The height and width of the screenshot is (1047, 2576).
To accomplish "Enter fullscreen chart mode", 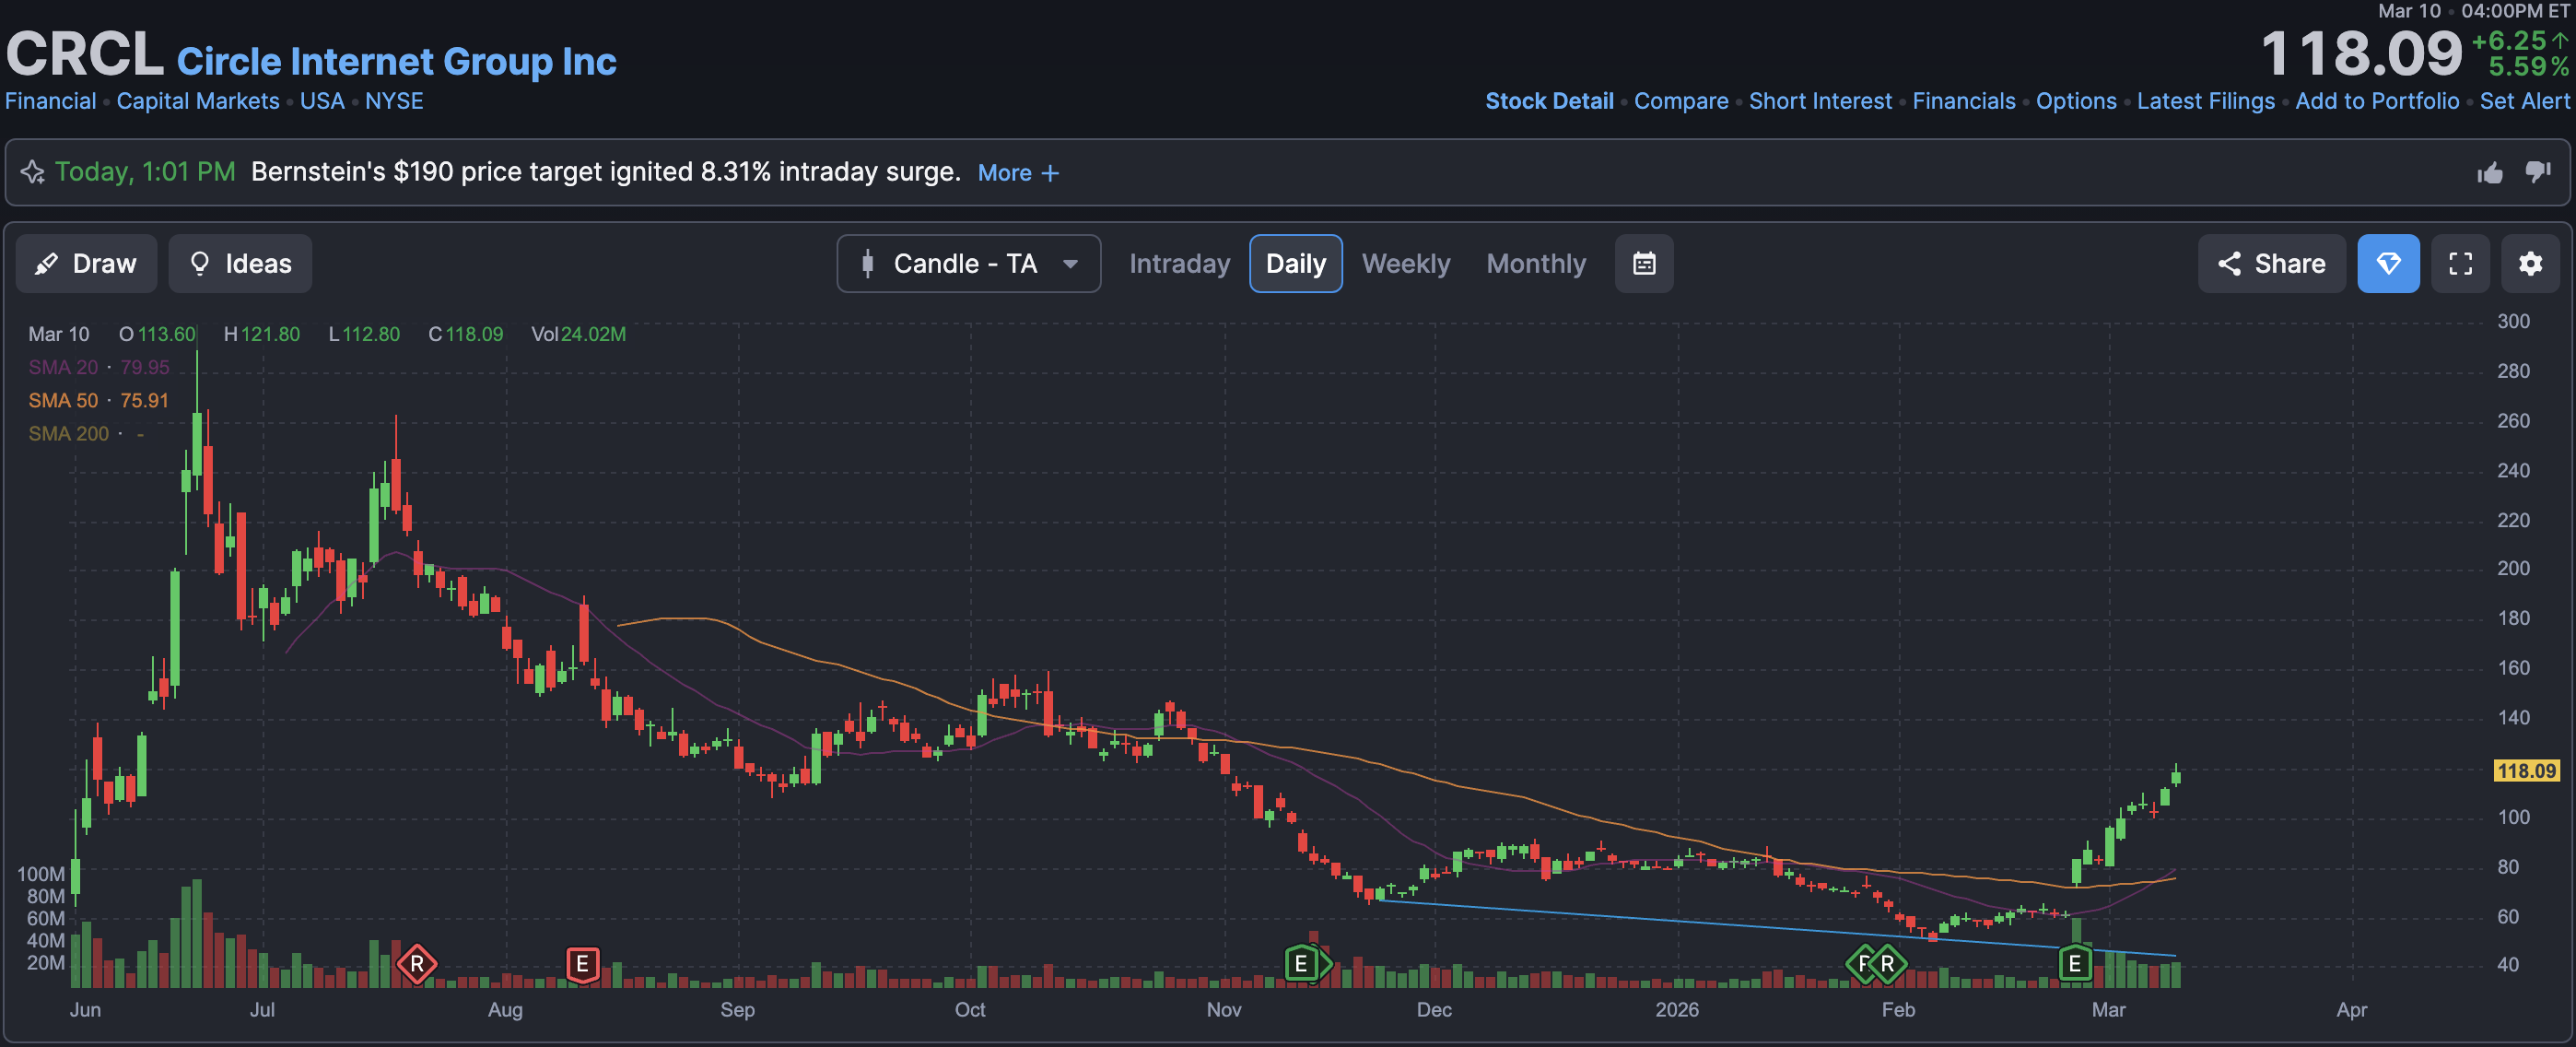I will tap(2460, 264).
